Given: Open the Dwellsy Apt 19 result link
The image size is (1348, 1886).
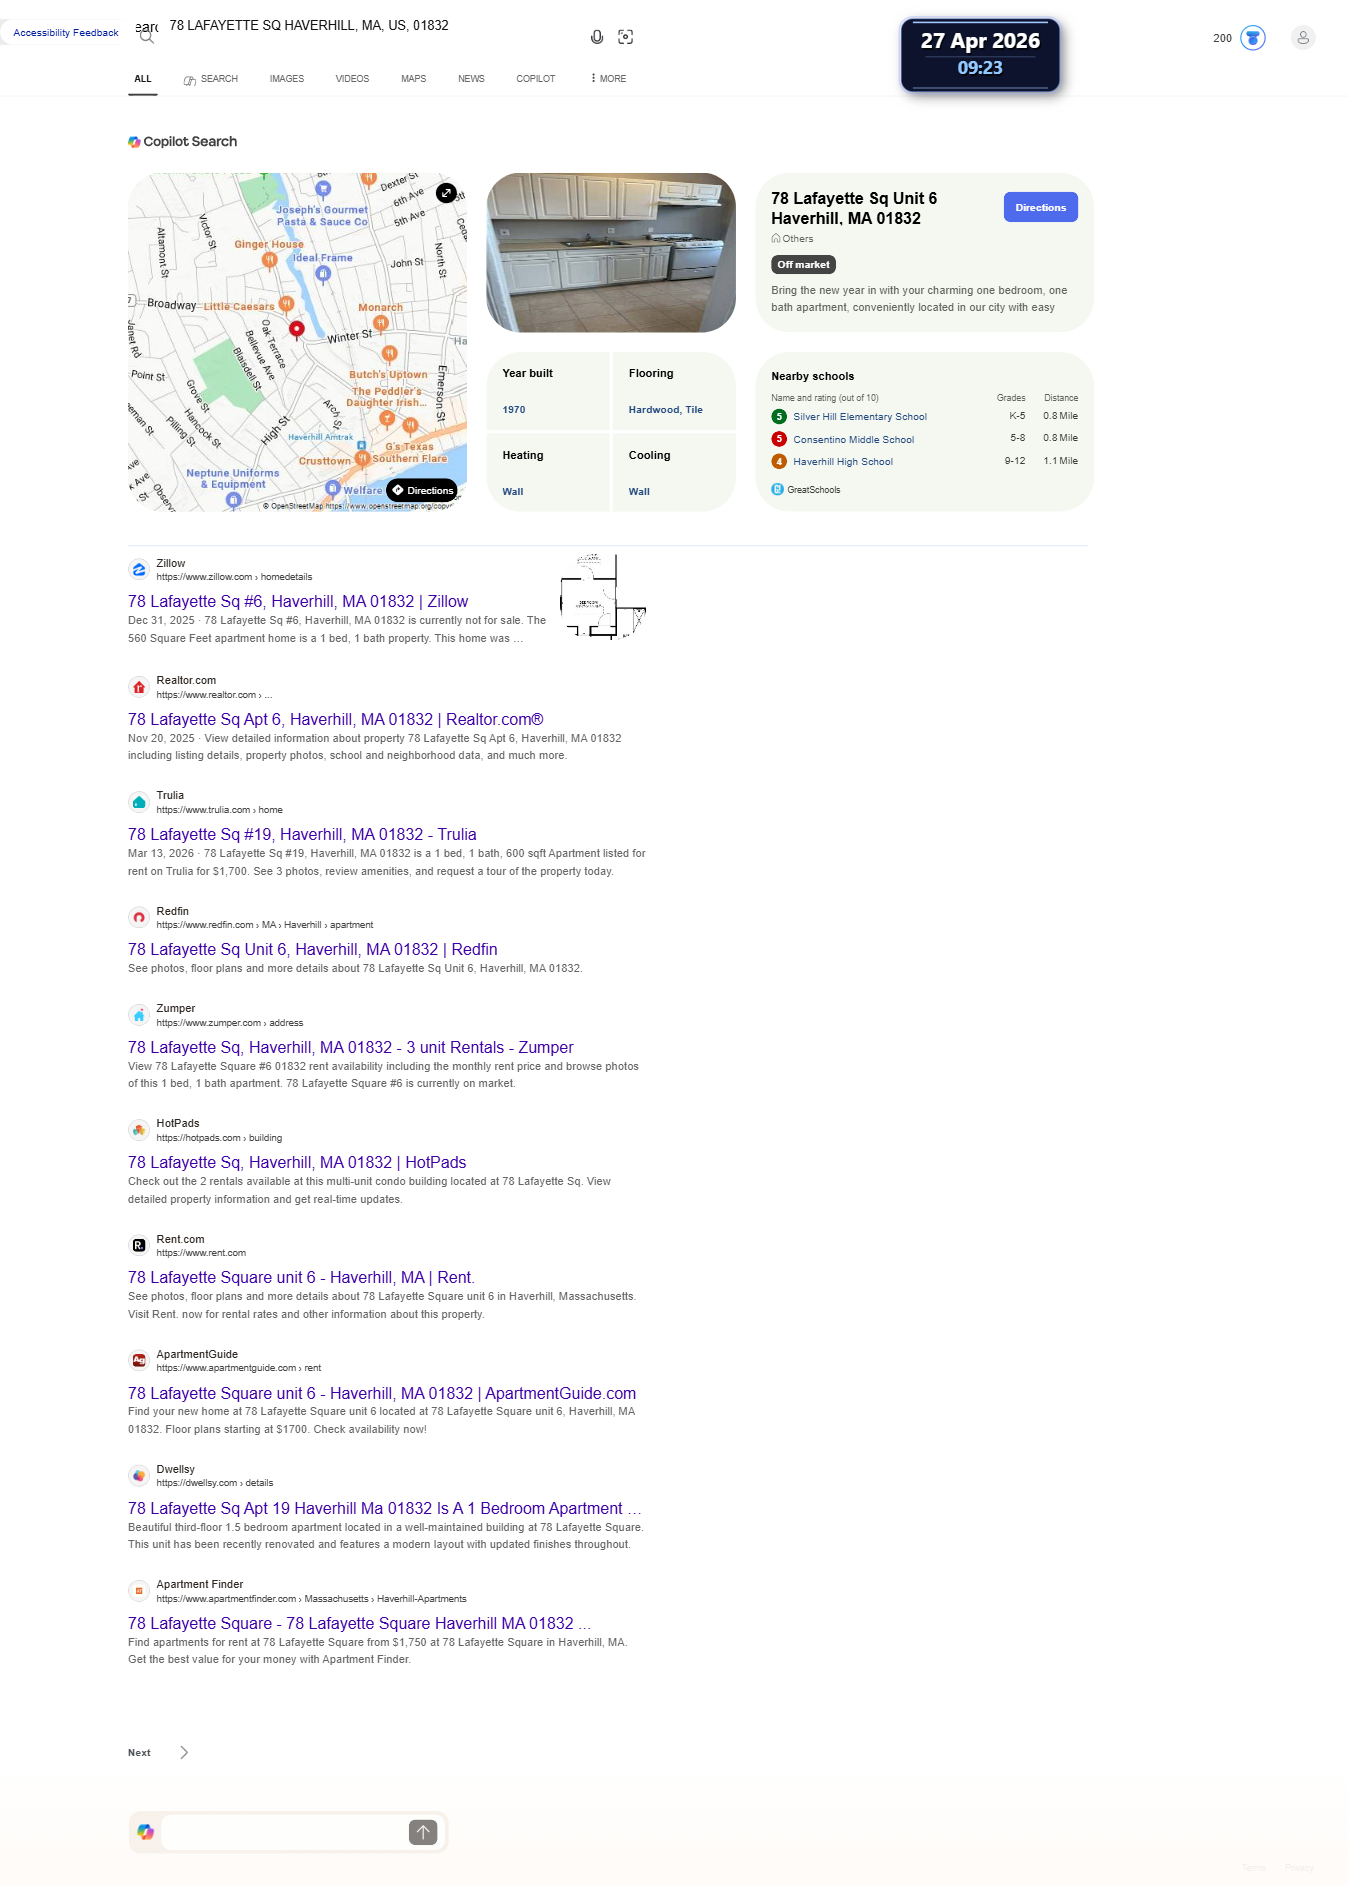Looking at the screenshot, I should 385,1509.
